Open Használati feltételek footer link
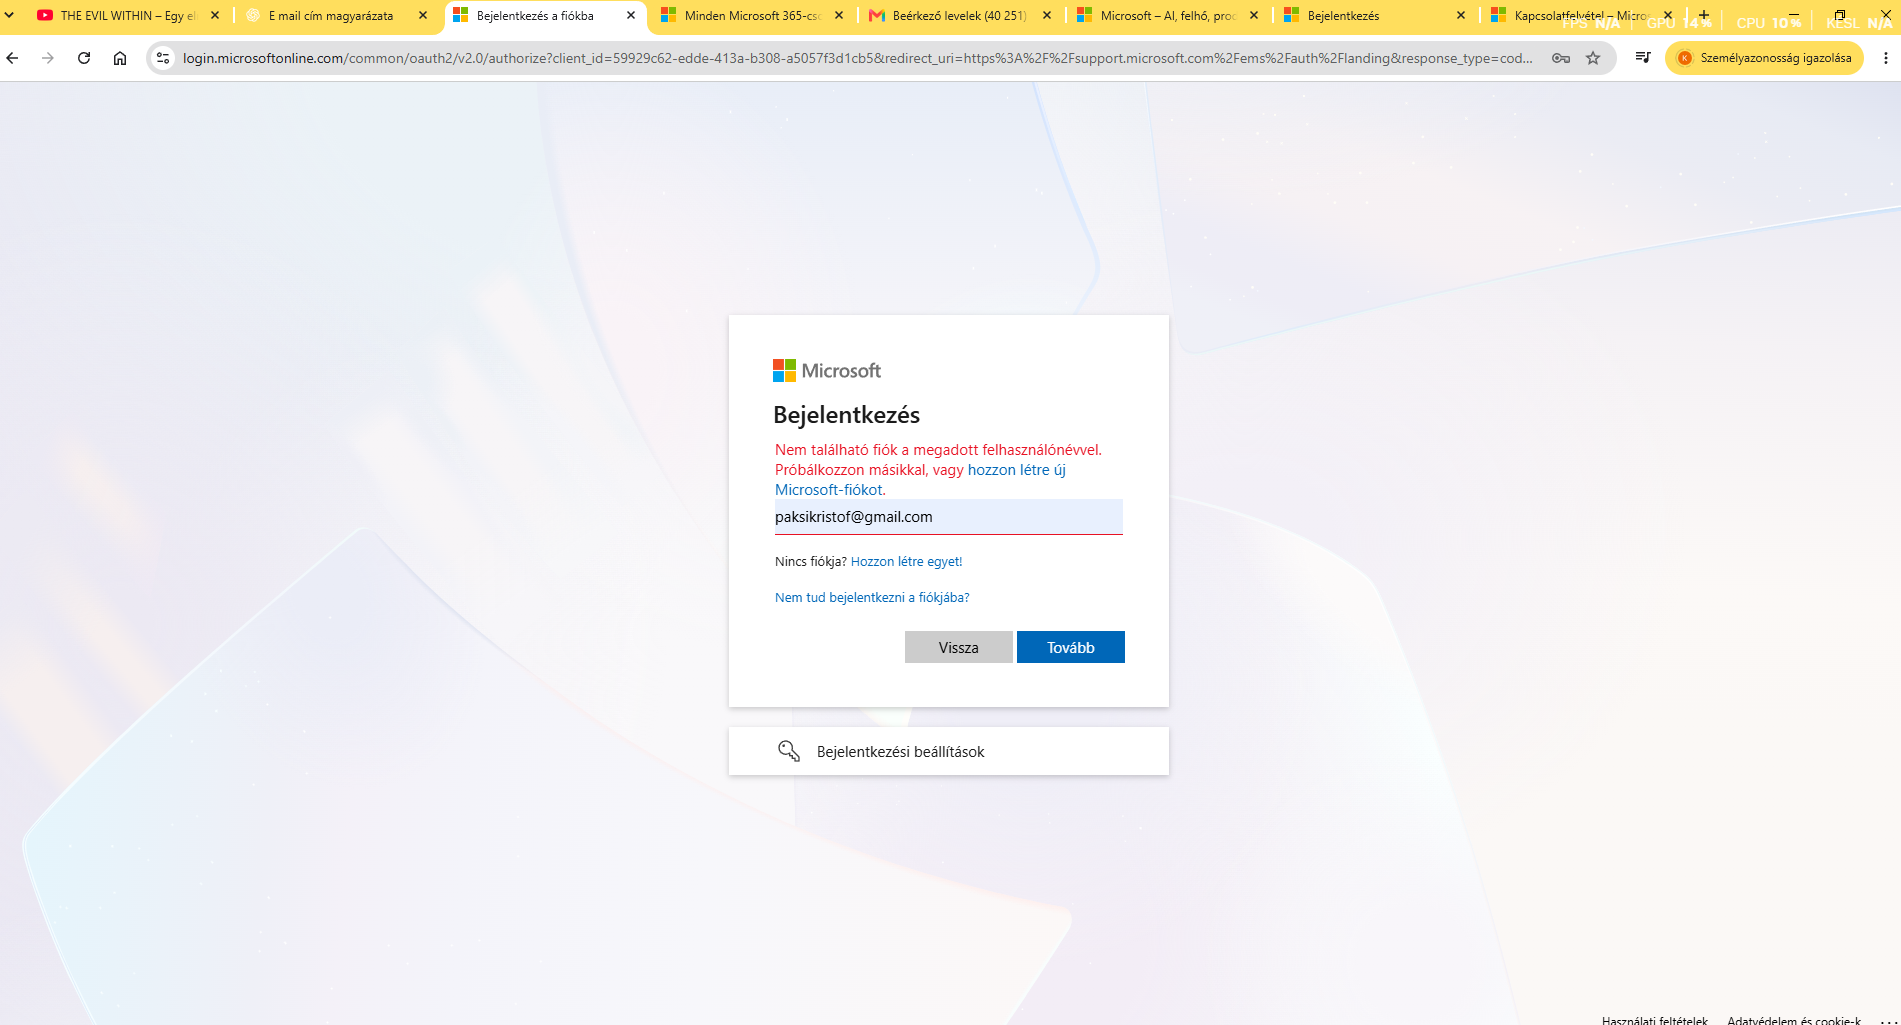 pyautogui.click(x=1655, y=1020)
